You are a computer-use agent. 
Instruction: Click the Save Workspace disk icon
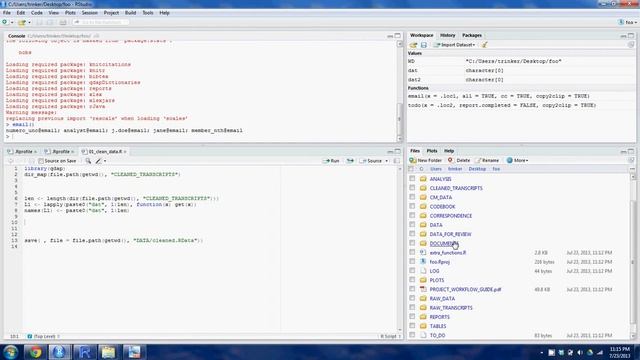coord(424,45)
